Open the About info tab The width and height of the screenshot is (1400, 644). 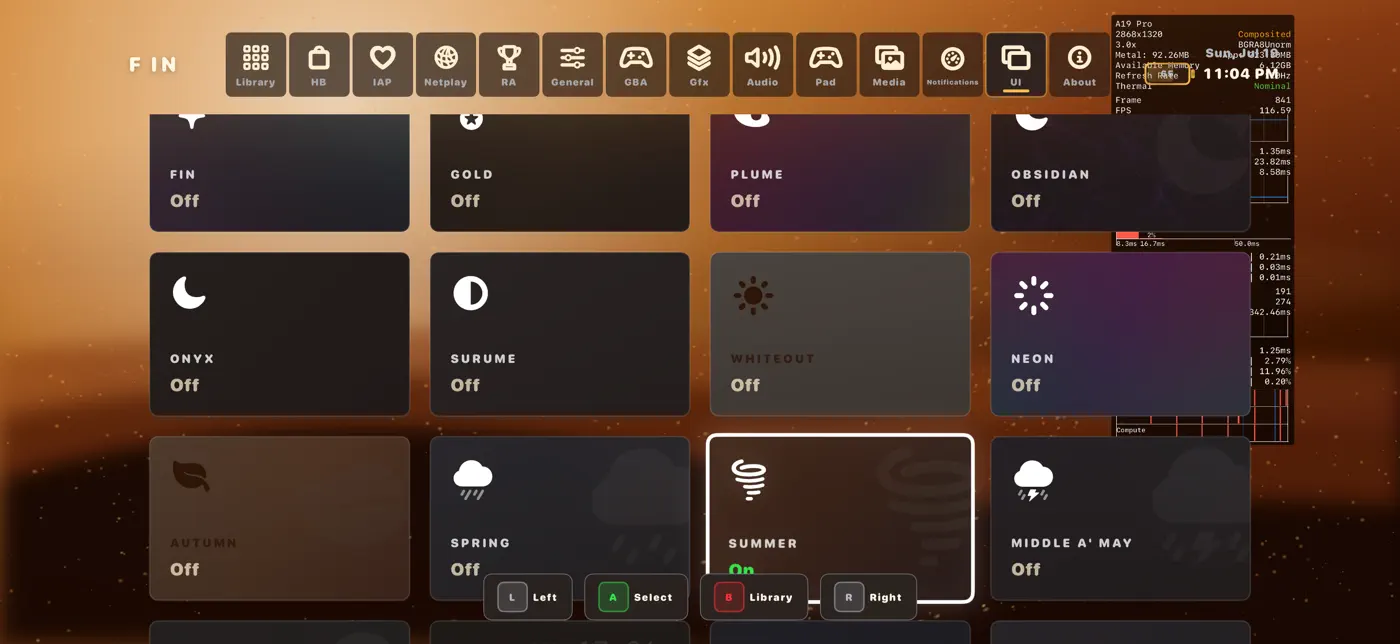(1079, 65)
